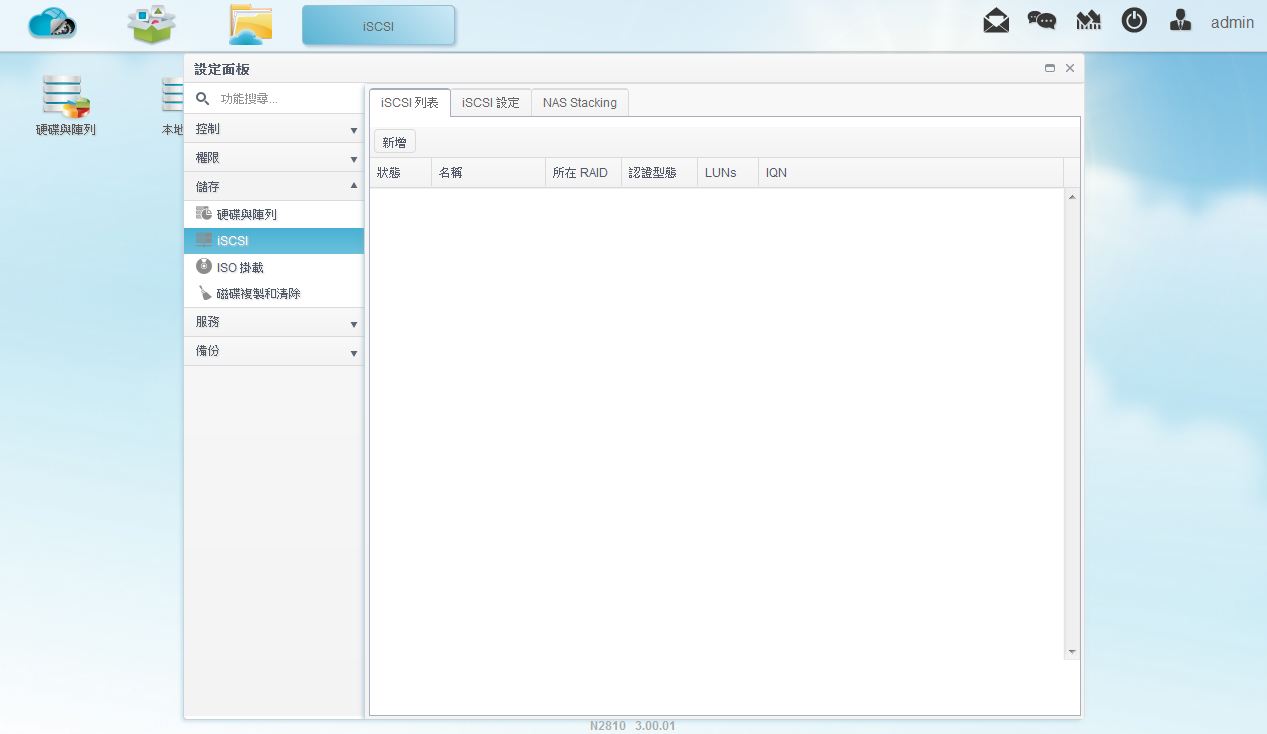Click the power icon
Image resolution: width=1267 pixels, height=734 pixels.
click(x=1134, y=20)
